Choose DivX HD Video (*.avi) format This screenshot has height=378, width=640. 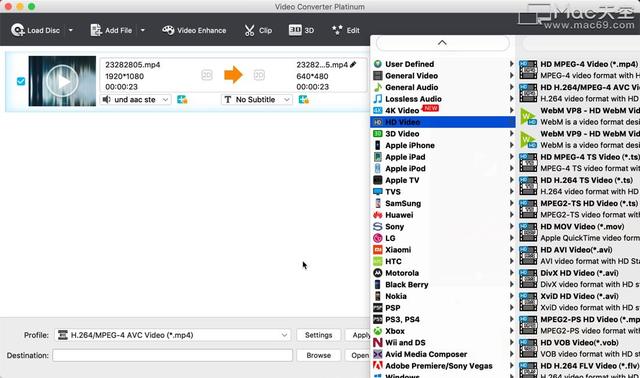tap(579, 279)
